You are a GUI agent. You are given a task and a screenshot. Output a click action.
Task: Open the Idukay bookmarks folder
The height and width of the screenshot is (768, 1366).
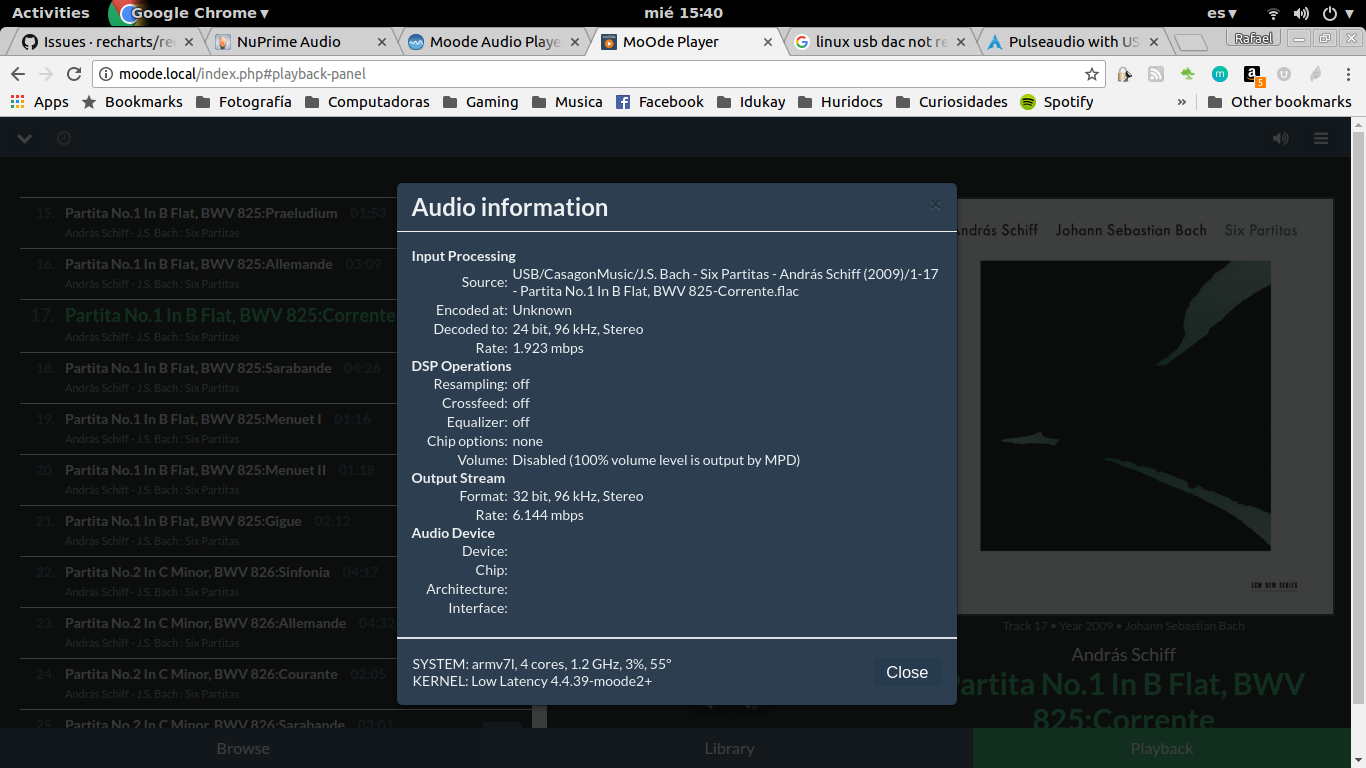(x=751, y=102)
